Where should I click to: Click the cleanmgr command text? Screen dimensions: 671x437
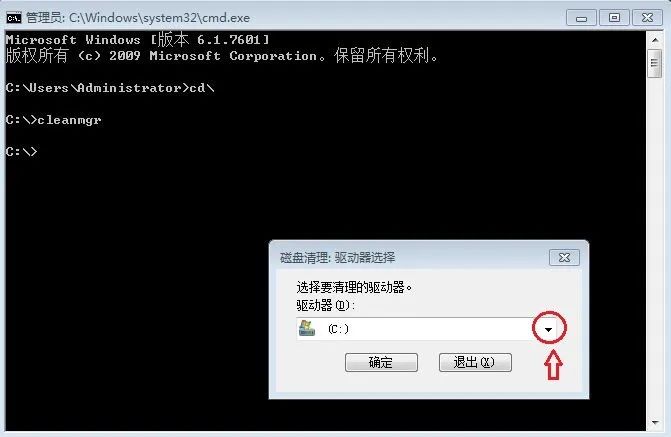tap(69, 120)
